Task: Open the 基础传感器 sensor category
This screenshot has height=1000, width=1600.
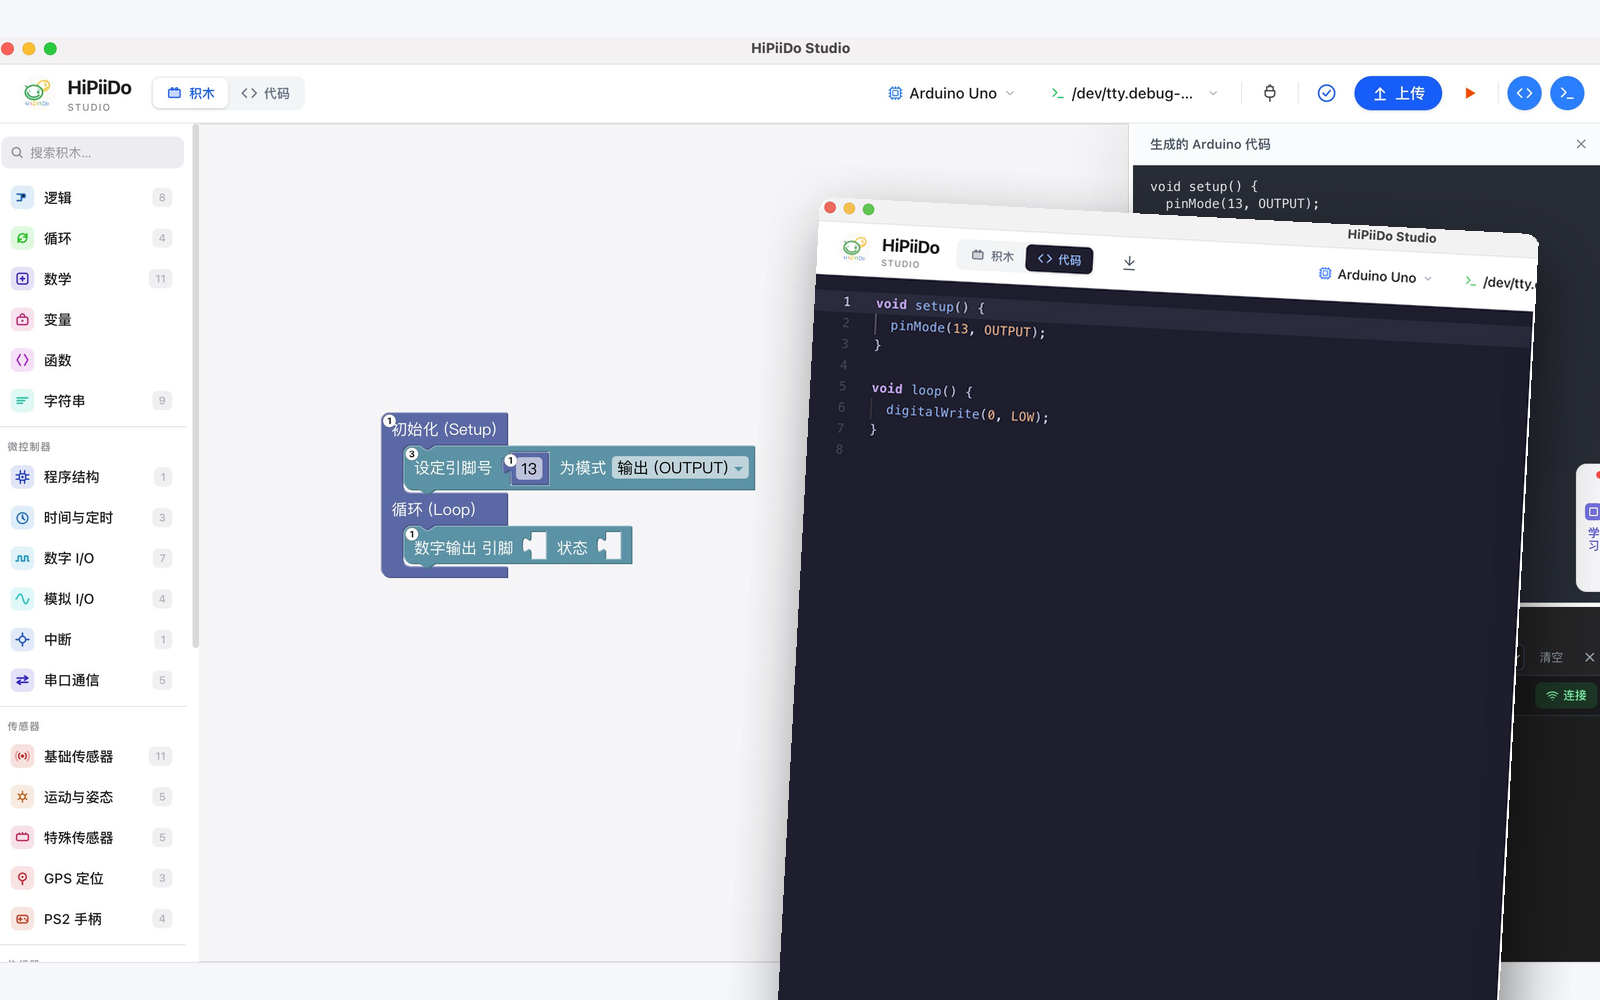Action: pos(92,756)
